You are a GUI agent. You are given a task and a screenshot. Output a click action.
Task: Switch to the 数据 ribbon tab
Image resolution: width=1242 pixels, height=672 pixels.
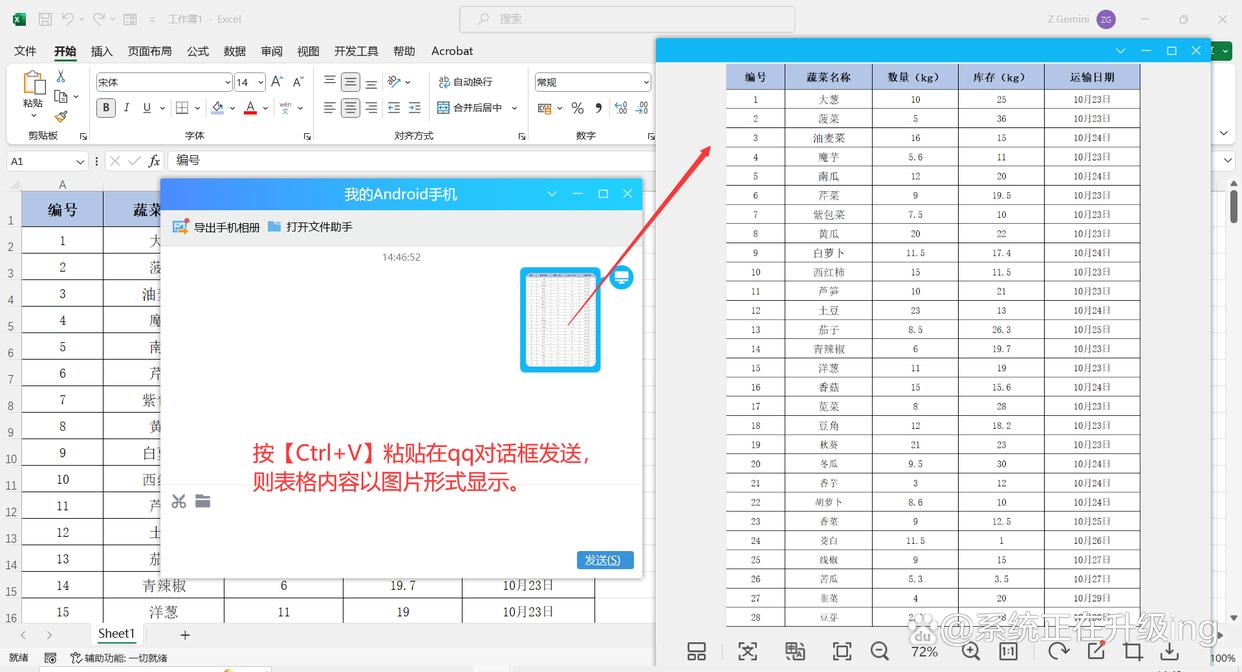click(x=235, y=51)
